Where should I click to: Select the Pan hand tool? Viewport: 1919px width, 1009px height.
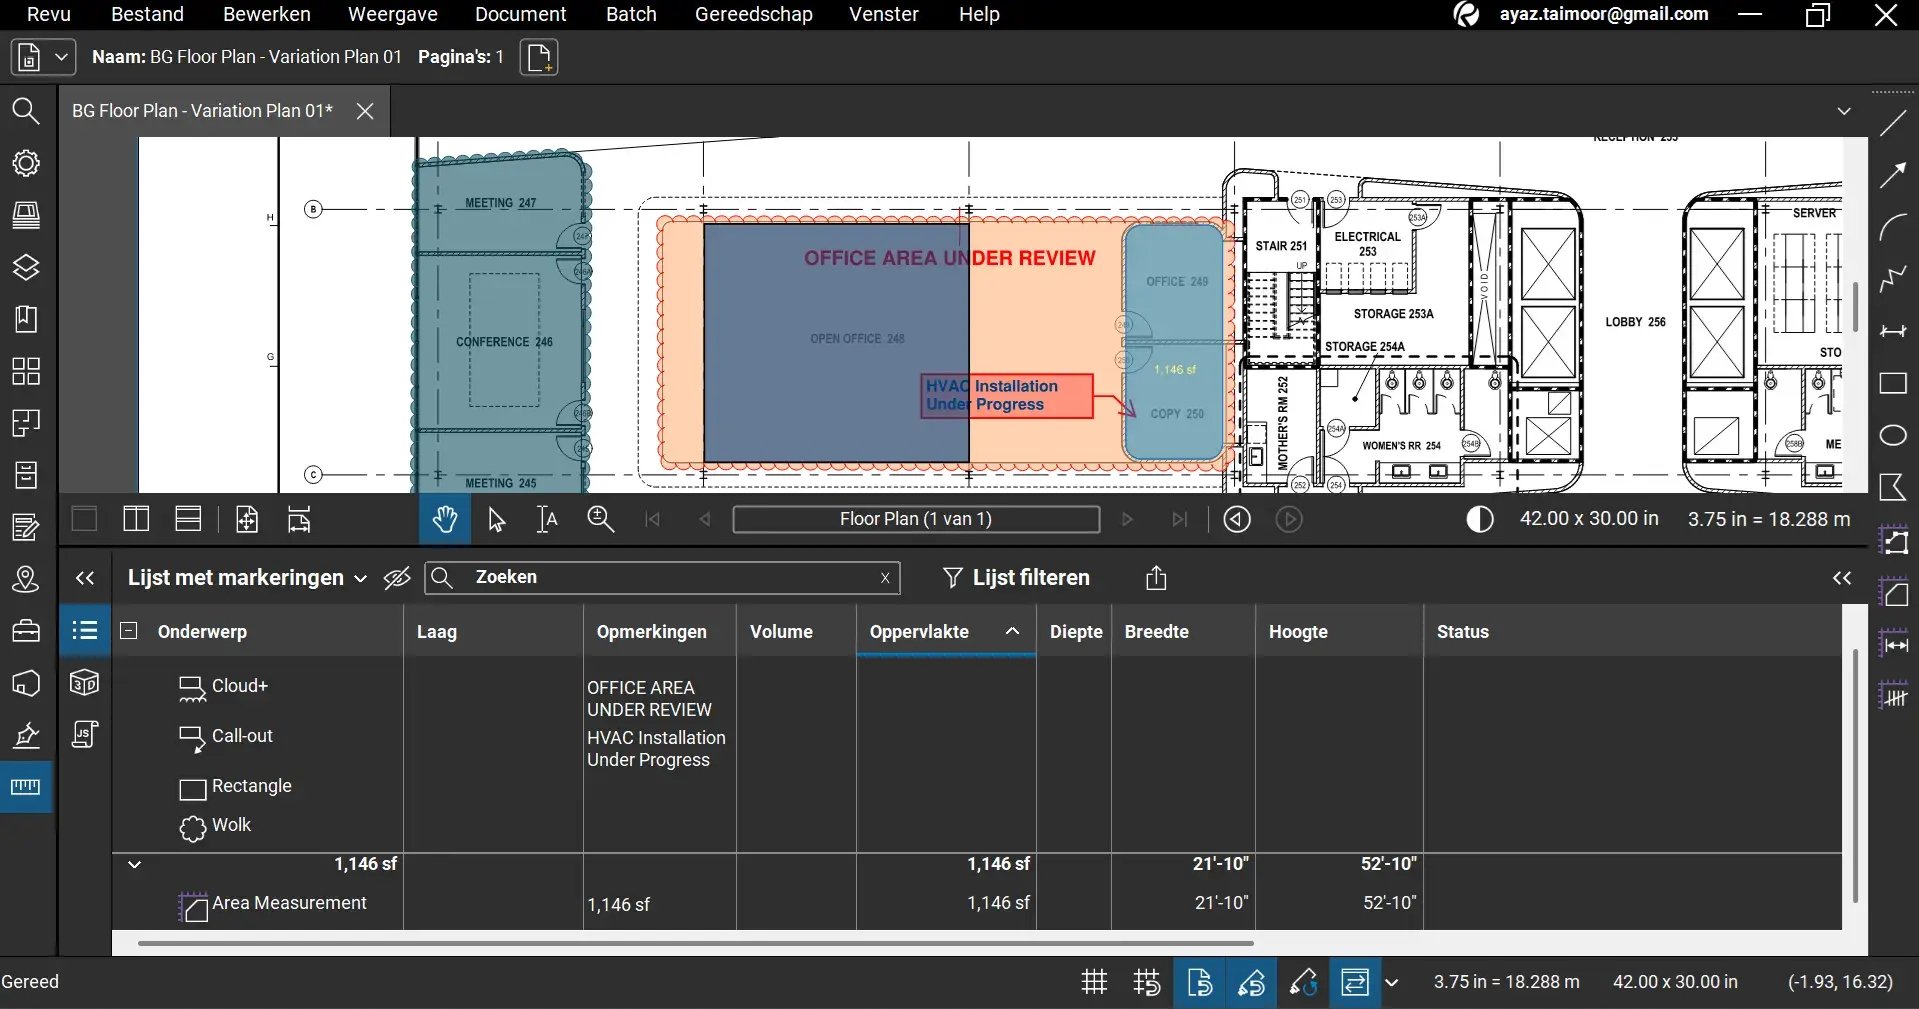pyautogui.click(x=445, y=519)
